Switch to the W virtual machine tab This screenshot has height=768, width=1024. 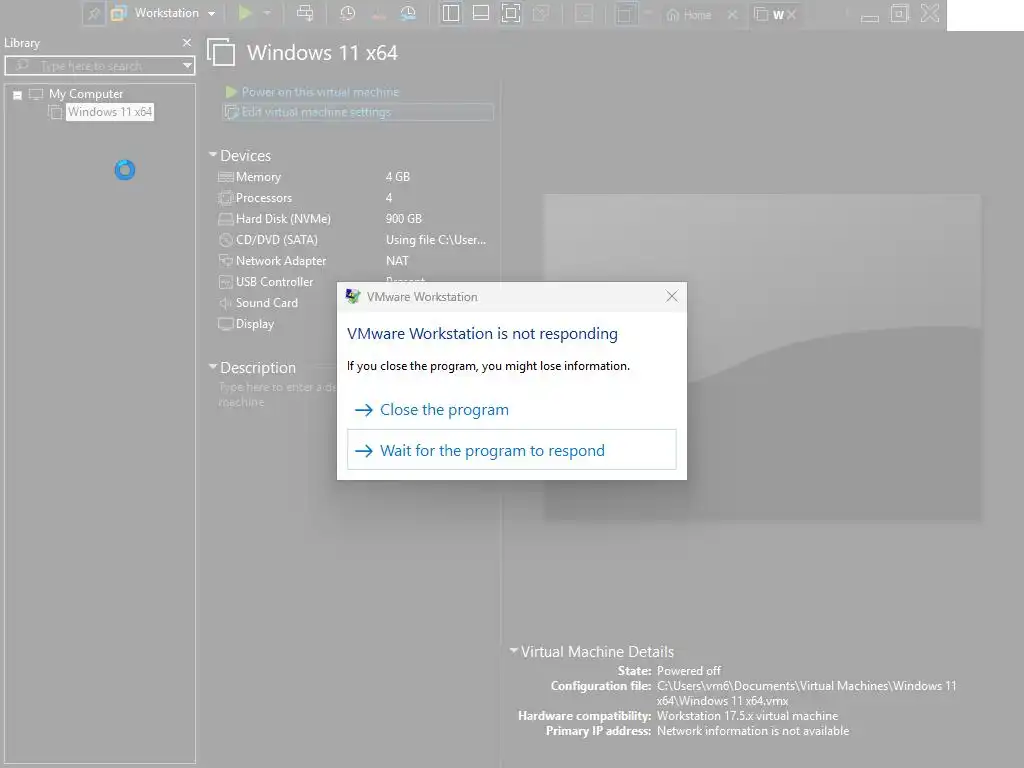click(769, 14)
